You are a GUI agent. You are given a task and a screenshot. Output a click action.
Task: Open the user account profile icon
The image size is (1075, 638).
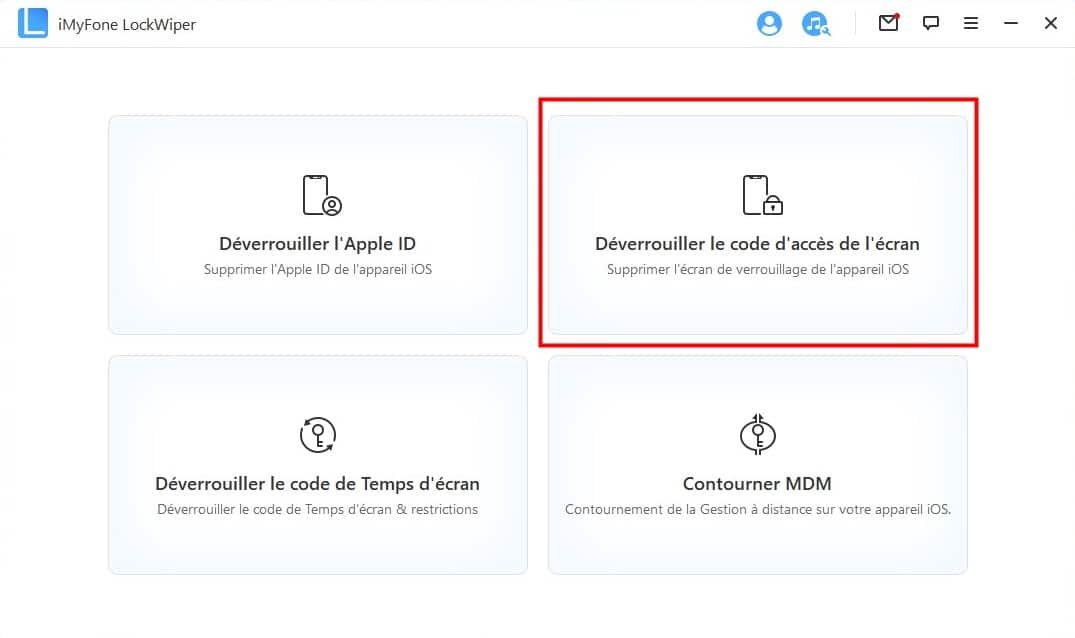pos(769,24)
